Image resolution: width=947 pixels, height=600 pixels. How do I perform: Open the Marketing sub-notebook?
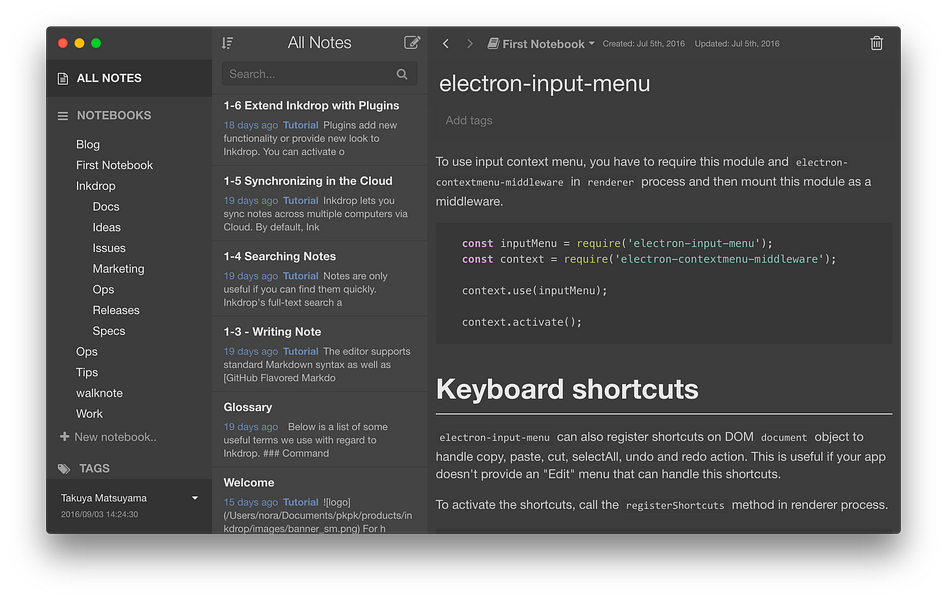tap(118, 268)
